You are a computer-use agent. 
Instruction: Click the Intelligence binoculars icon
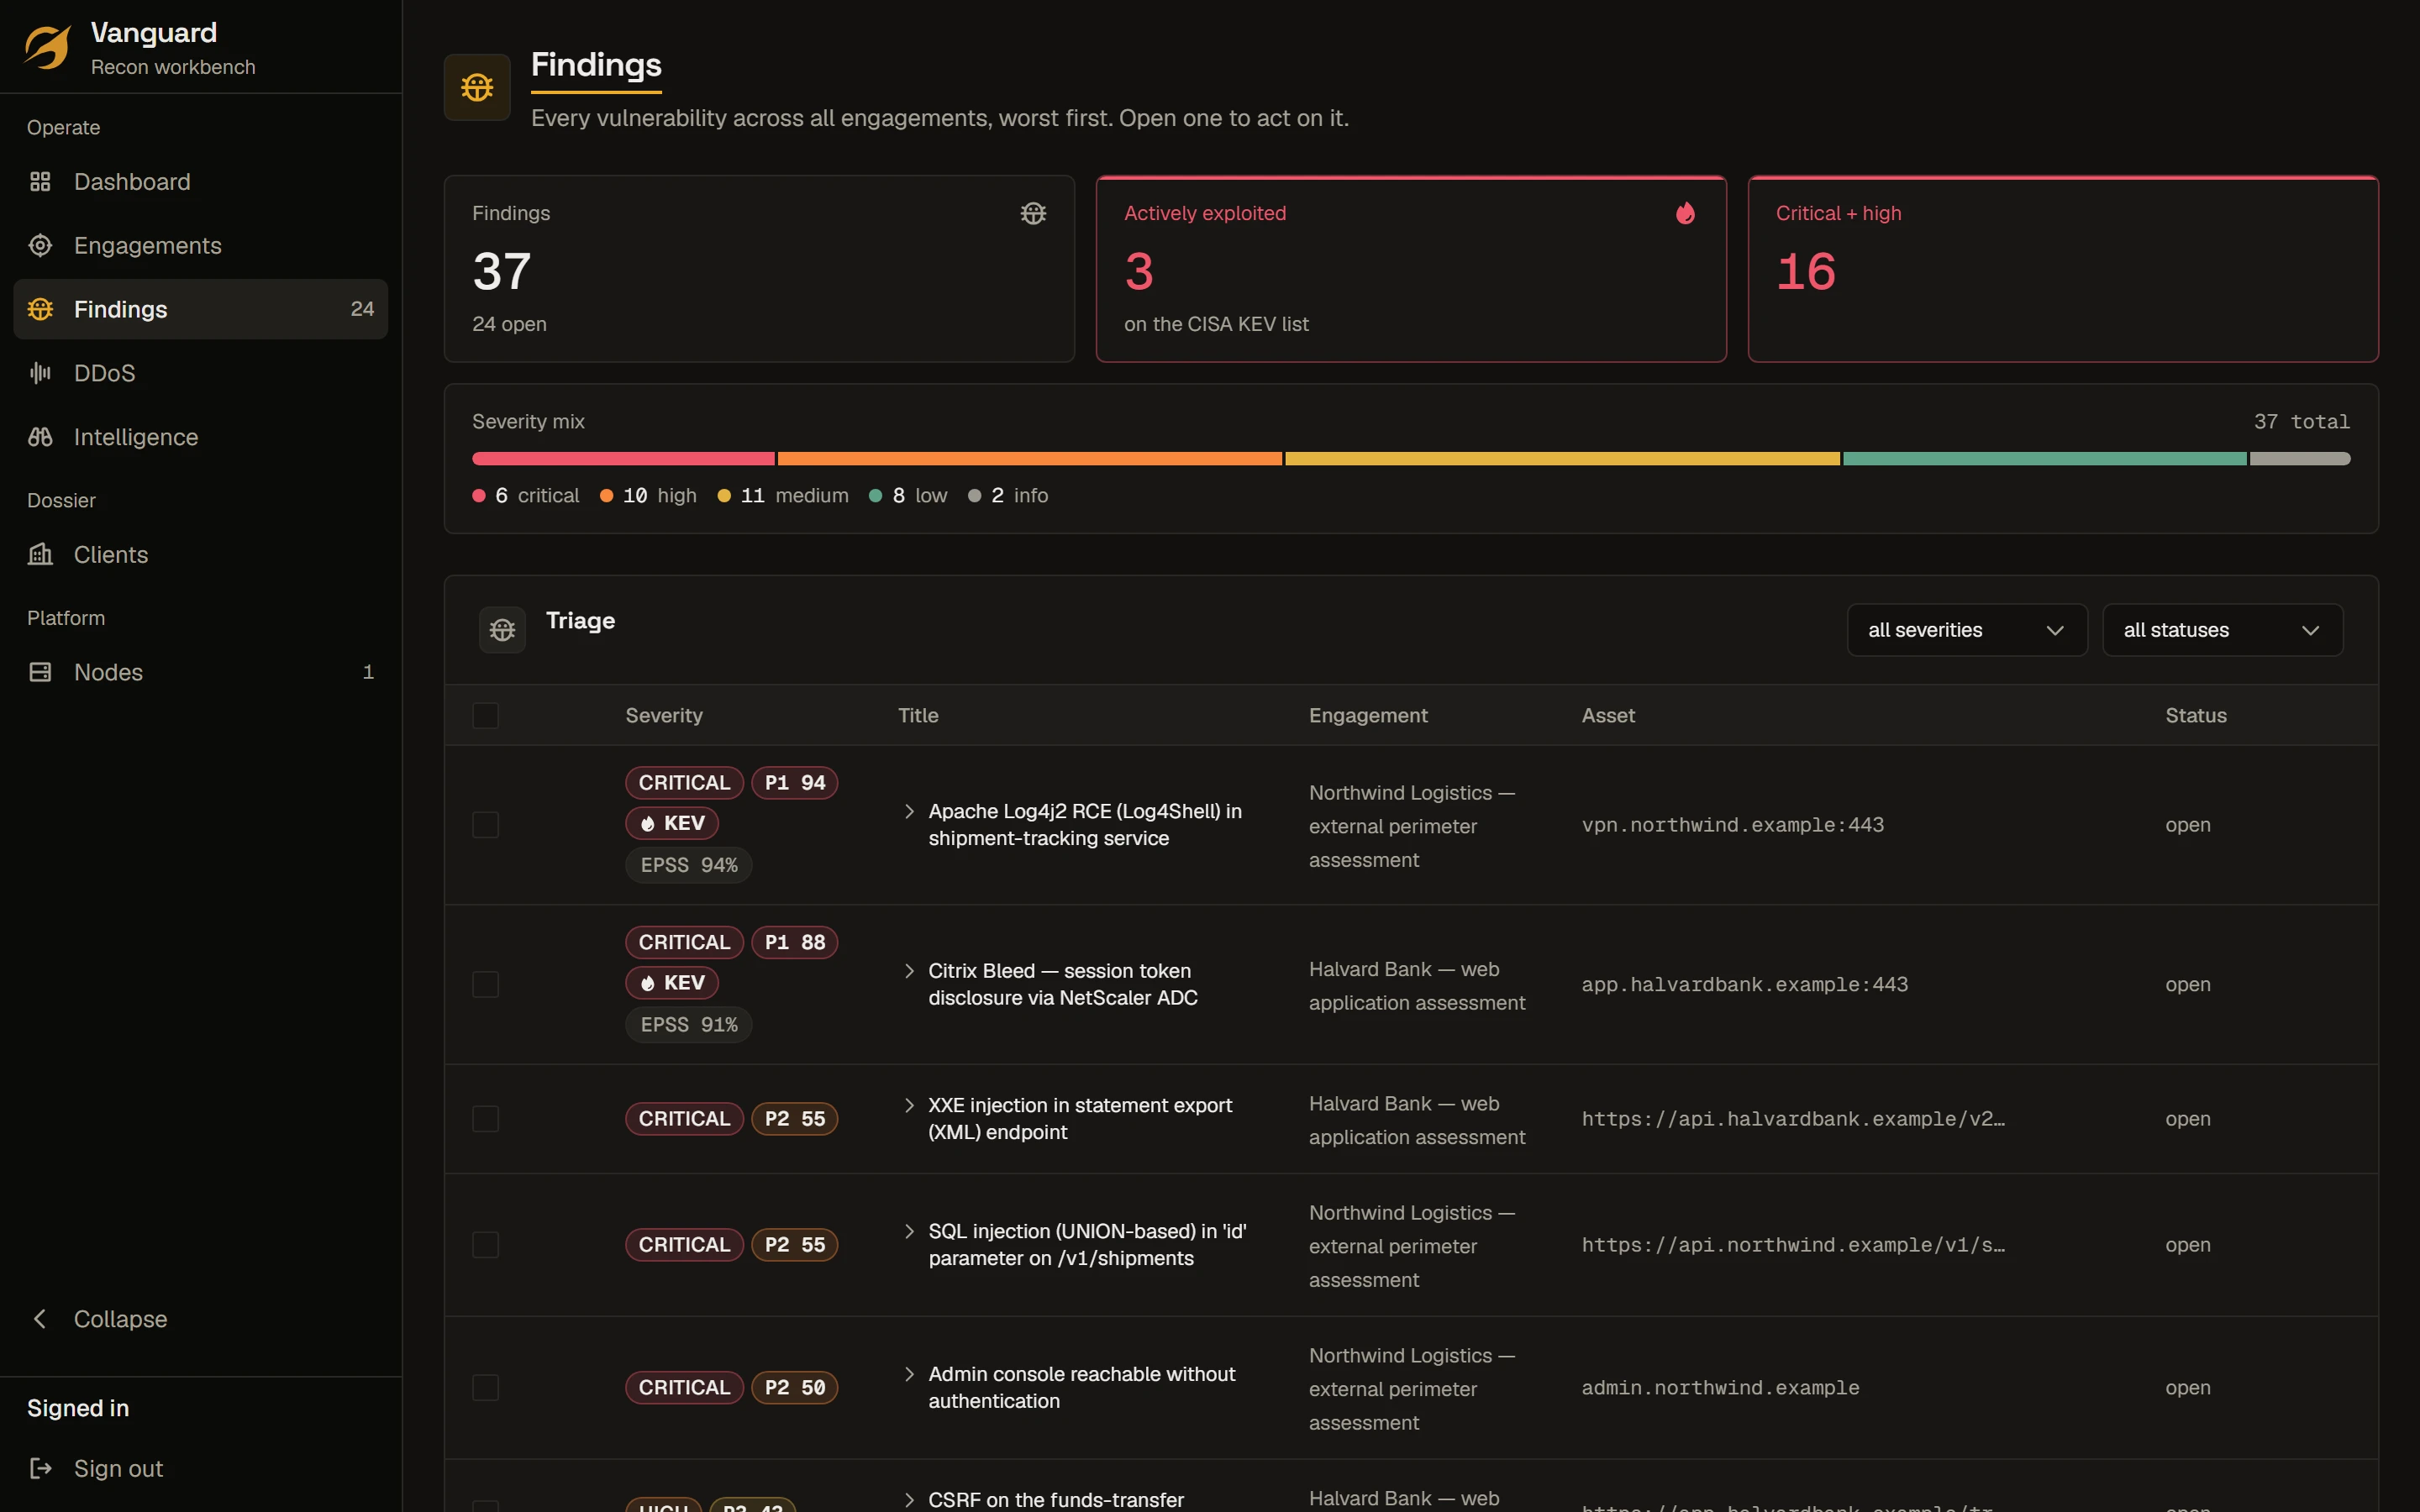[x=40, y=437]
